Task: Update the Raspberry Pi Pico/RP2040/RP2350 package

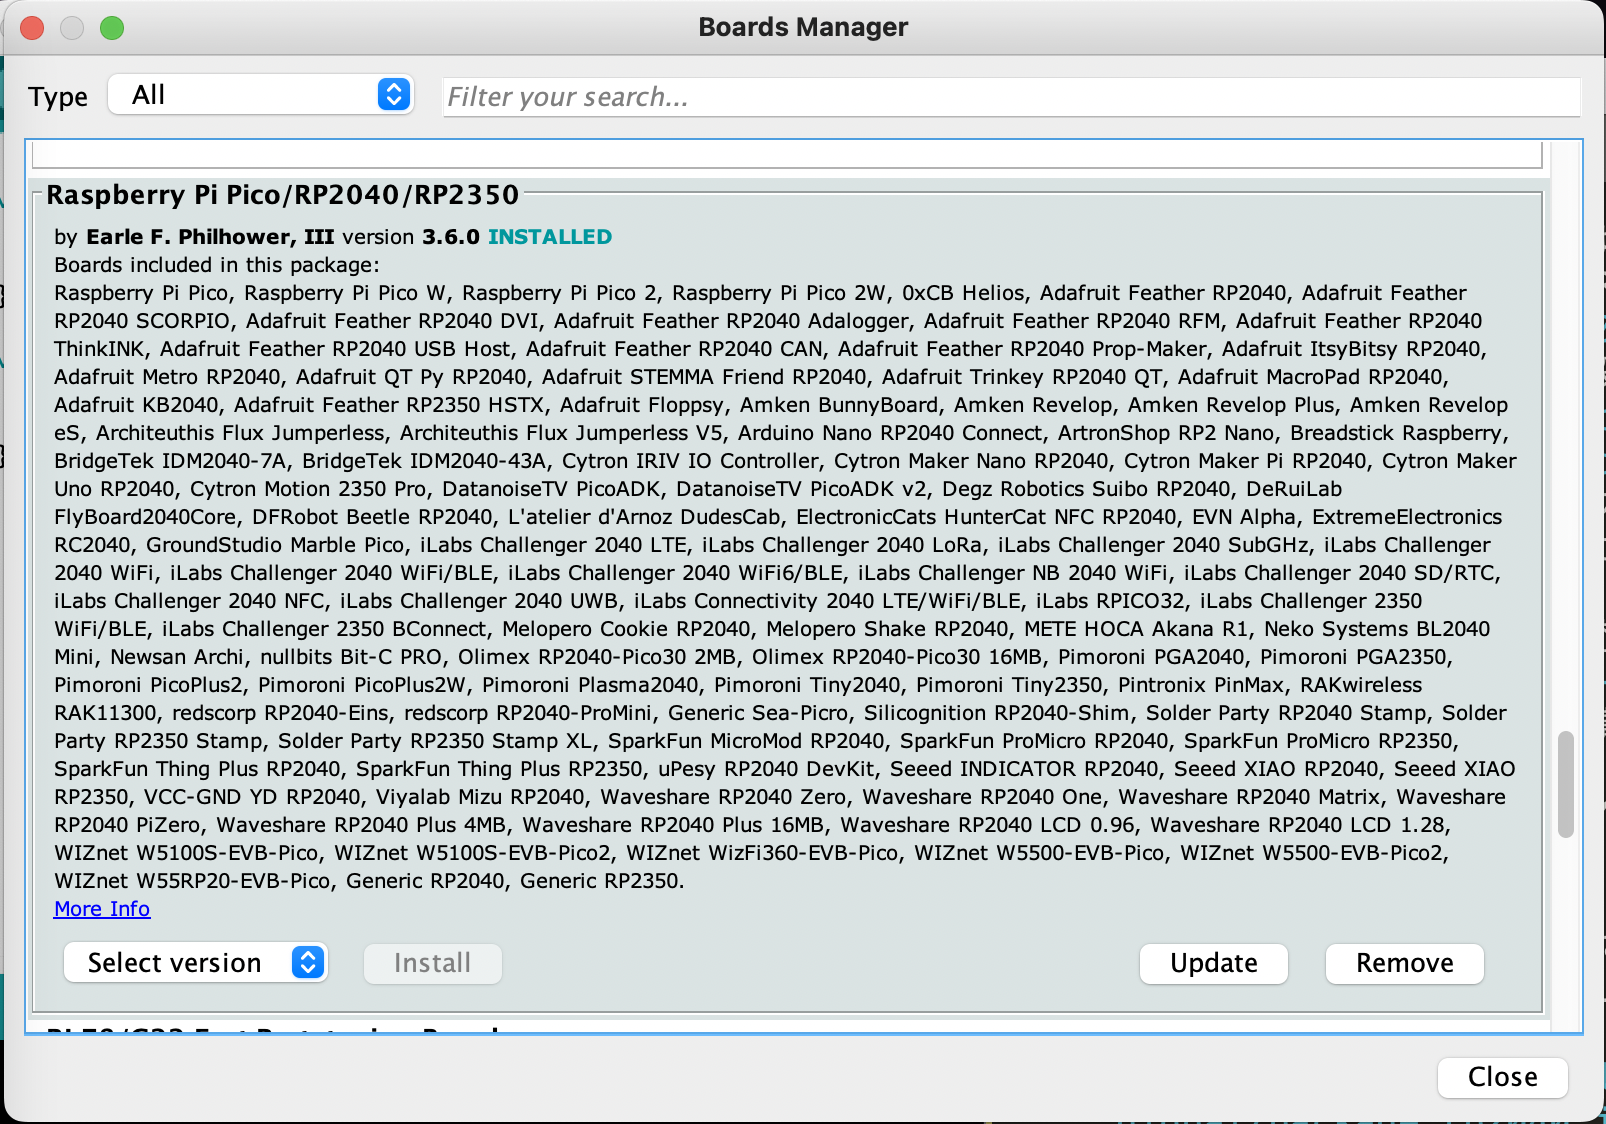Action: click(1213, 963)
